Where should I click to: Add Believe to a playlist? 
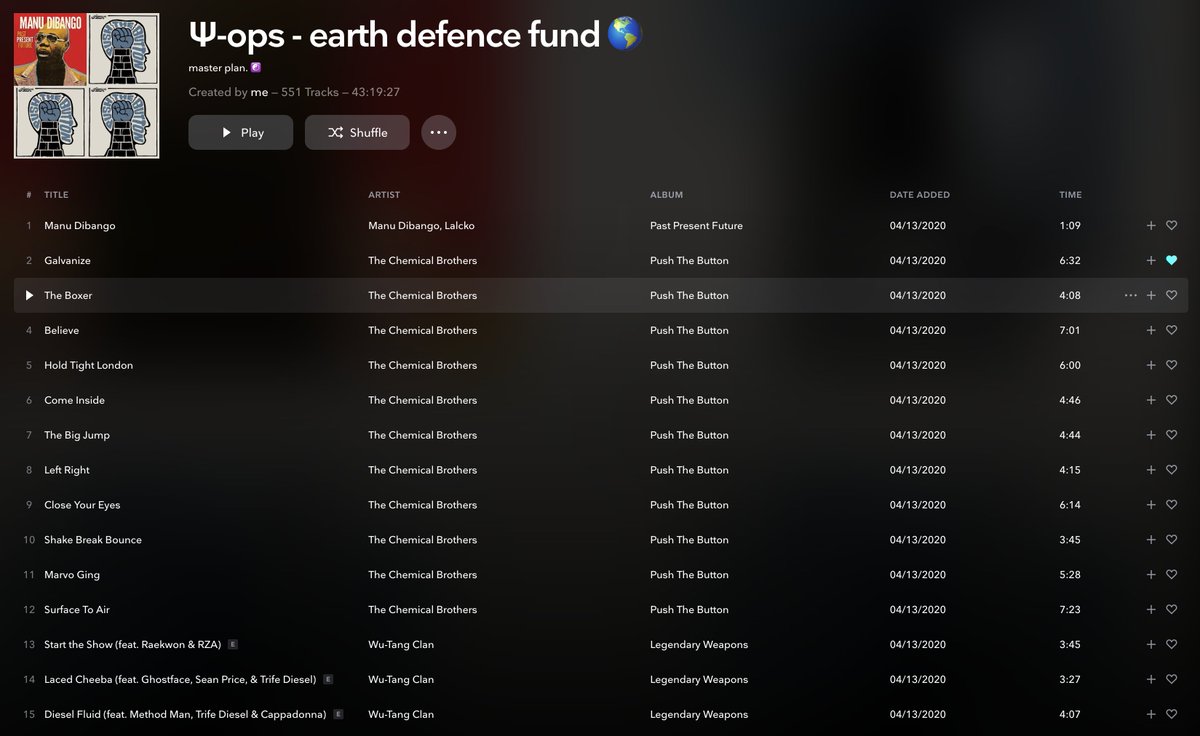1151,331
